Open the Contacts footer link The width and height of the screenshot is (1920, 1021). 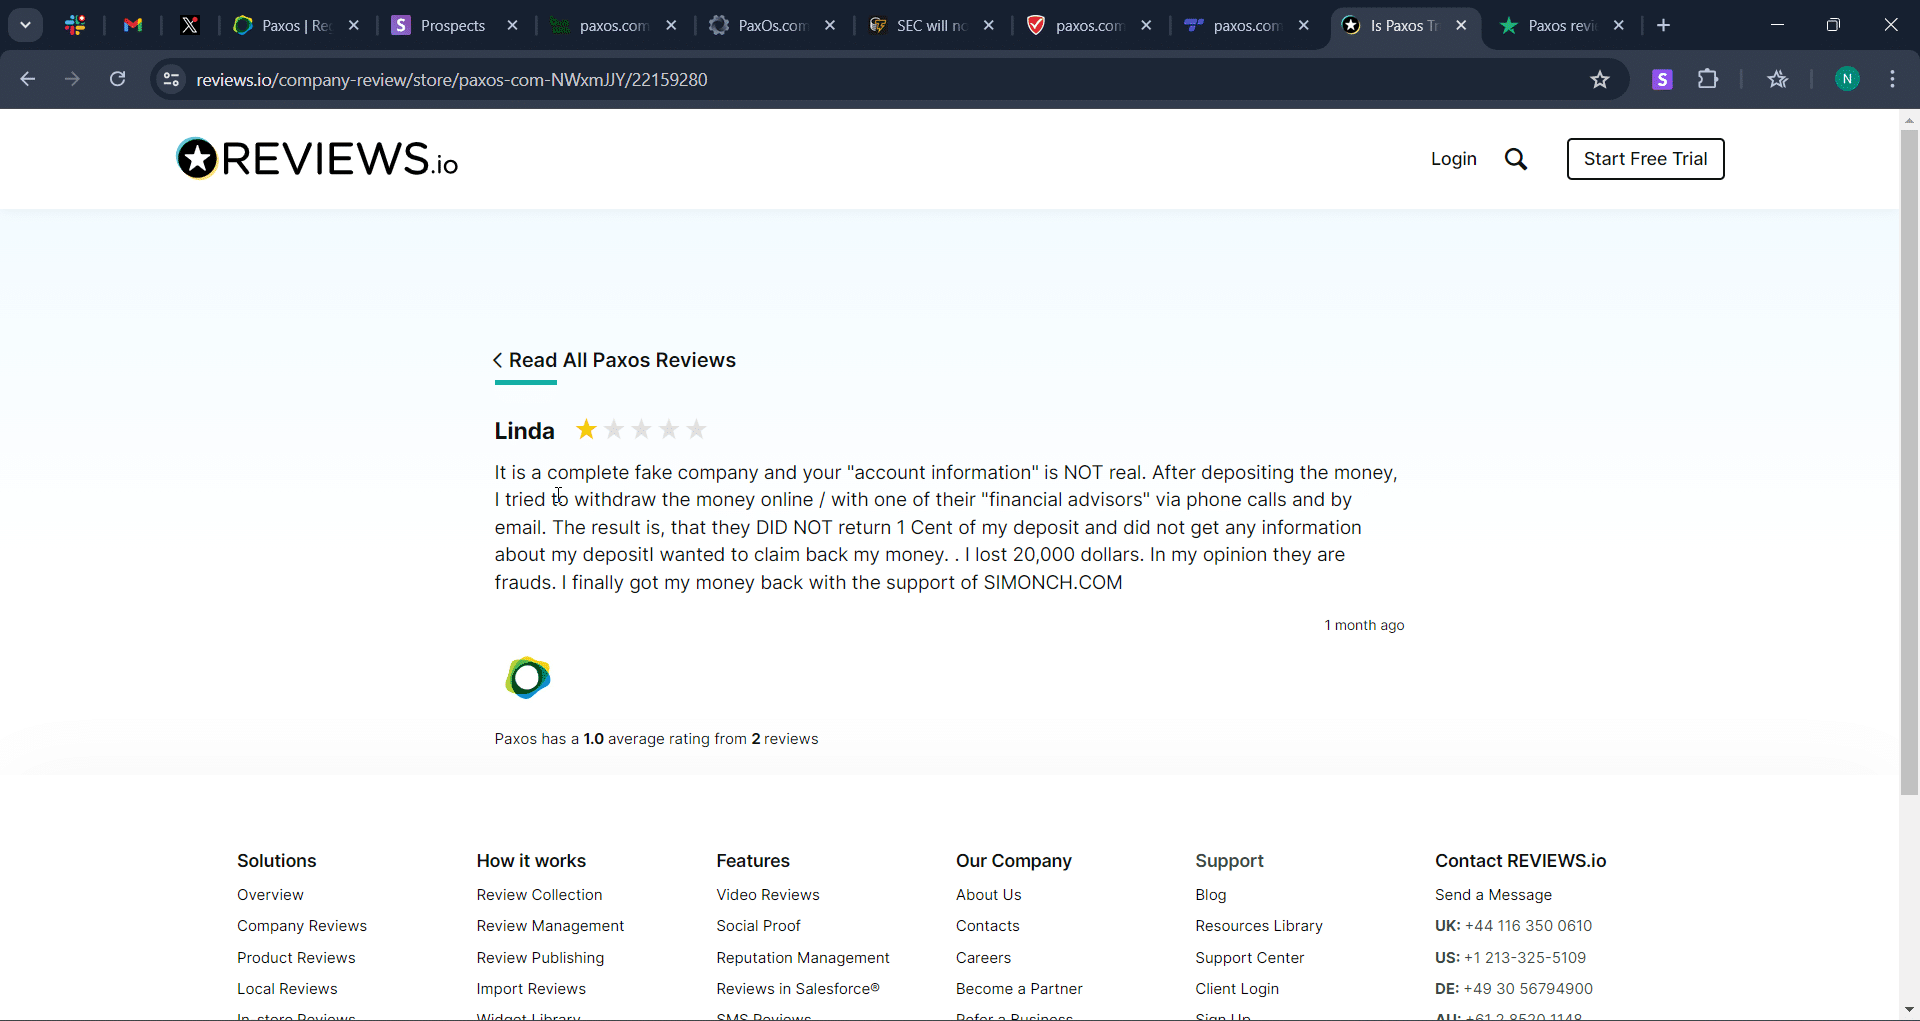tap(988, 926)
